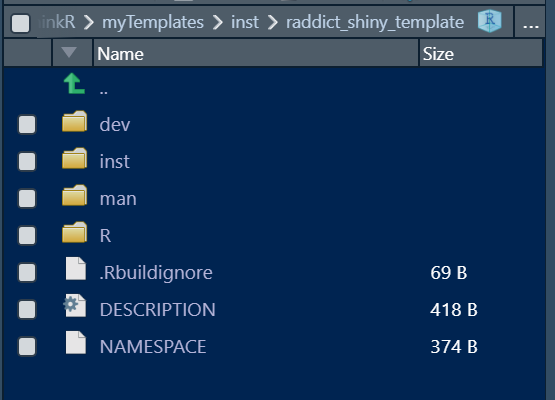Select the NAMESPACE checkbox

coord(27,346)
